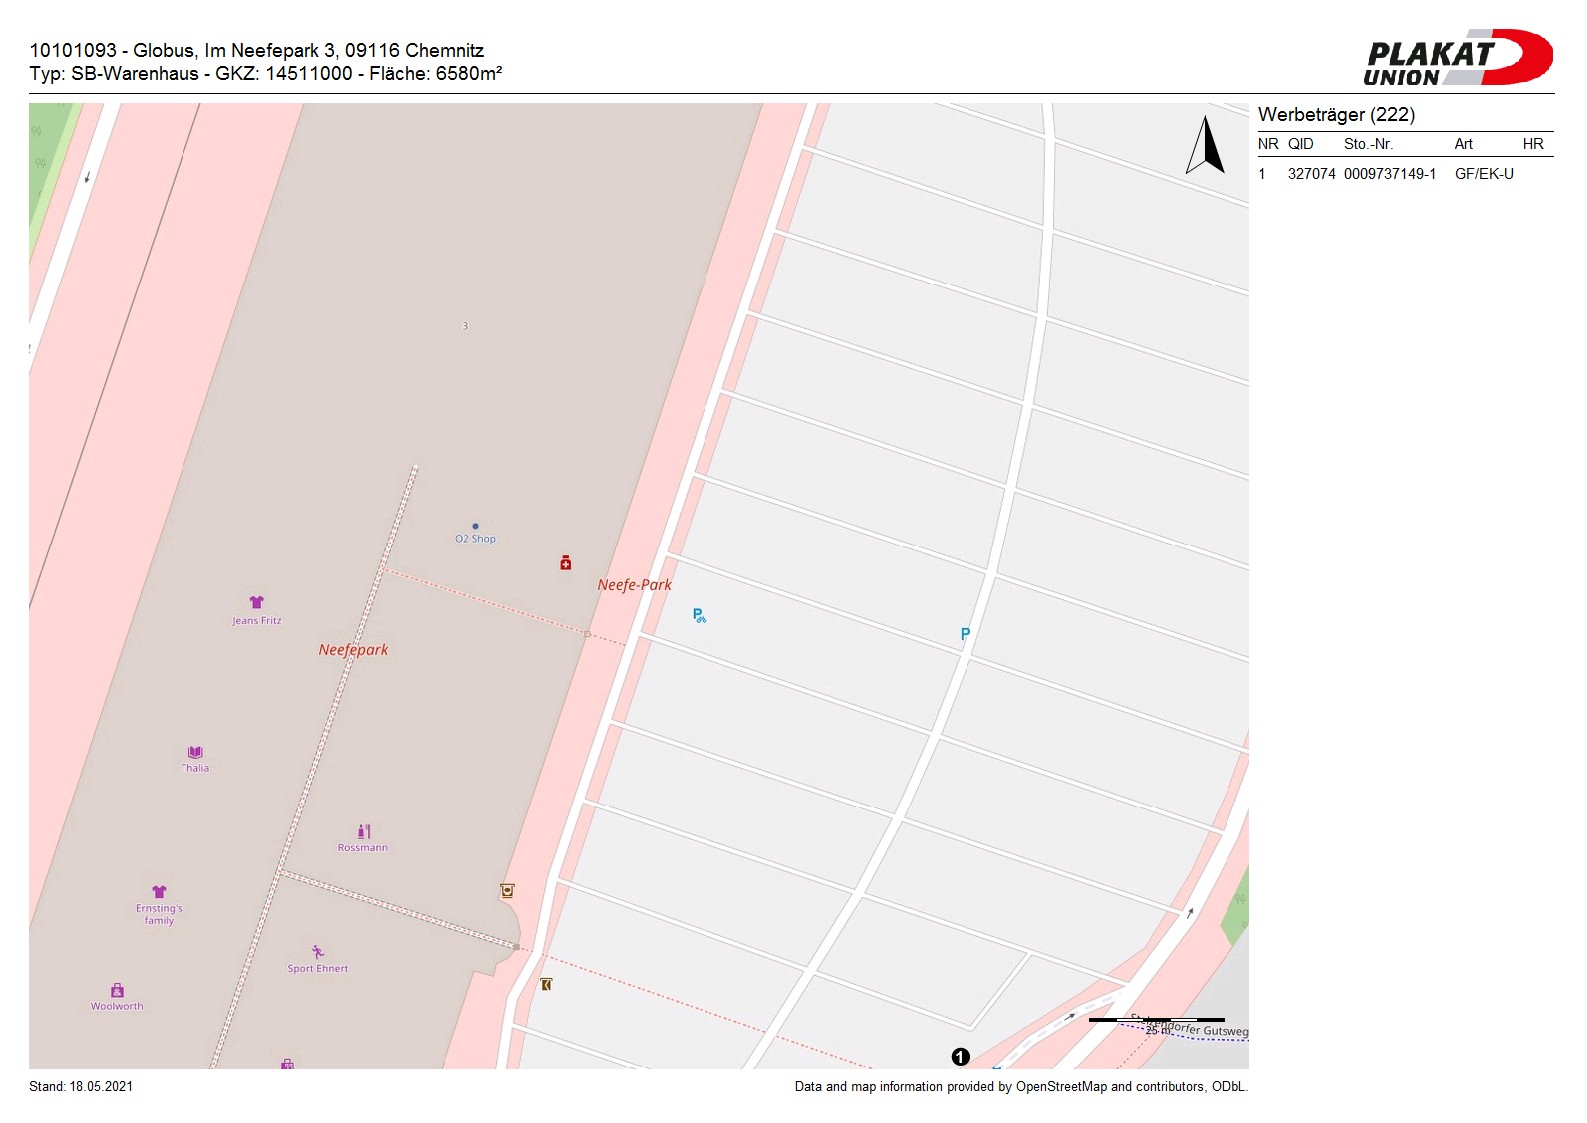Click the O2 Shop map marker
This screenshot has width=1587, height=1123.
(475, 526)
